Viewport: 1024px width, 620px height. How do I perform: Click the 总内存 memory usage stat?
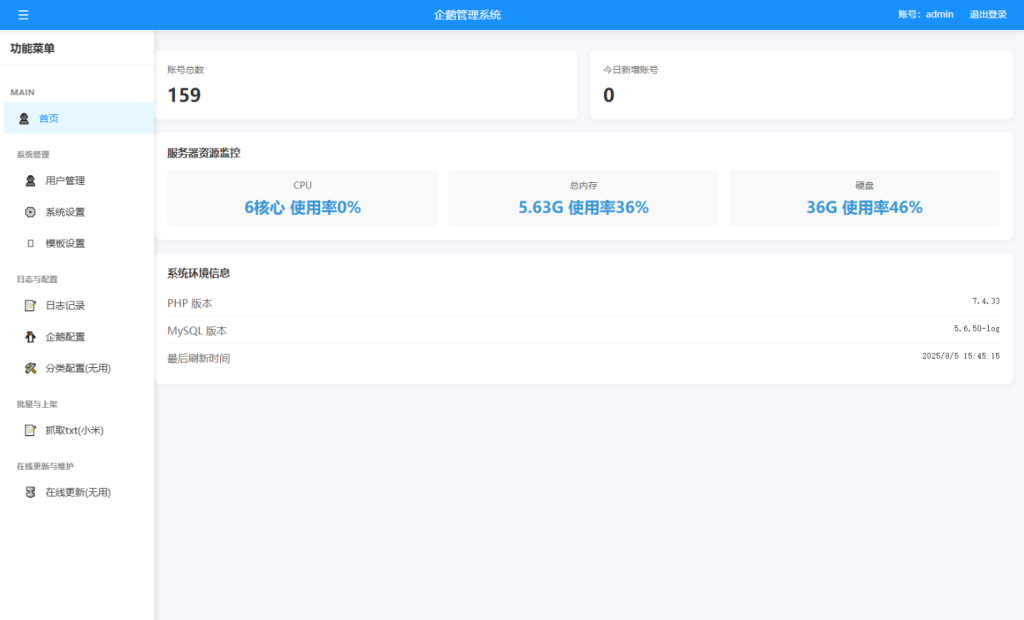pos(583,198)
